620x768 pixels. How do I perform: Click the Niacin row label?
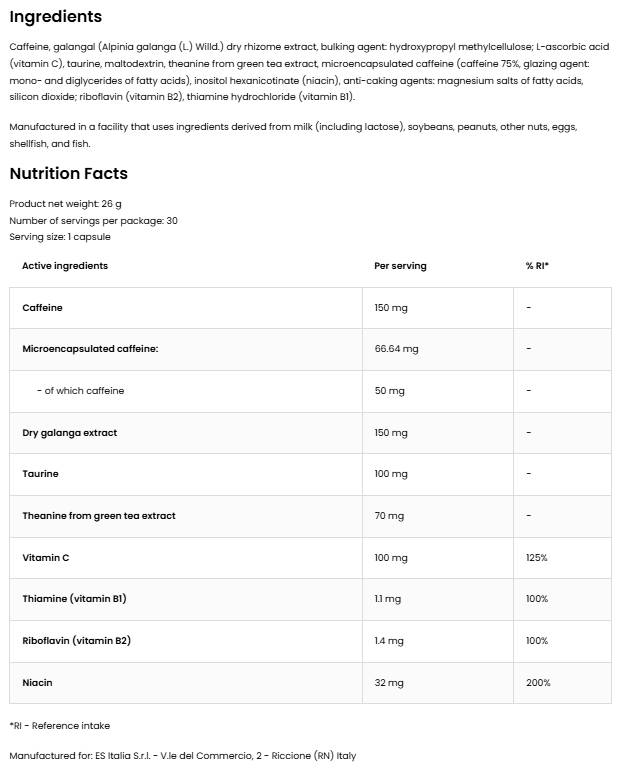click(x=37, y=683)
